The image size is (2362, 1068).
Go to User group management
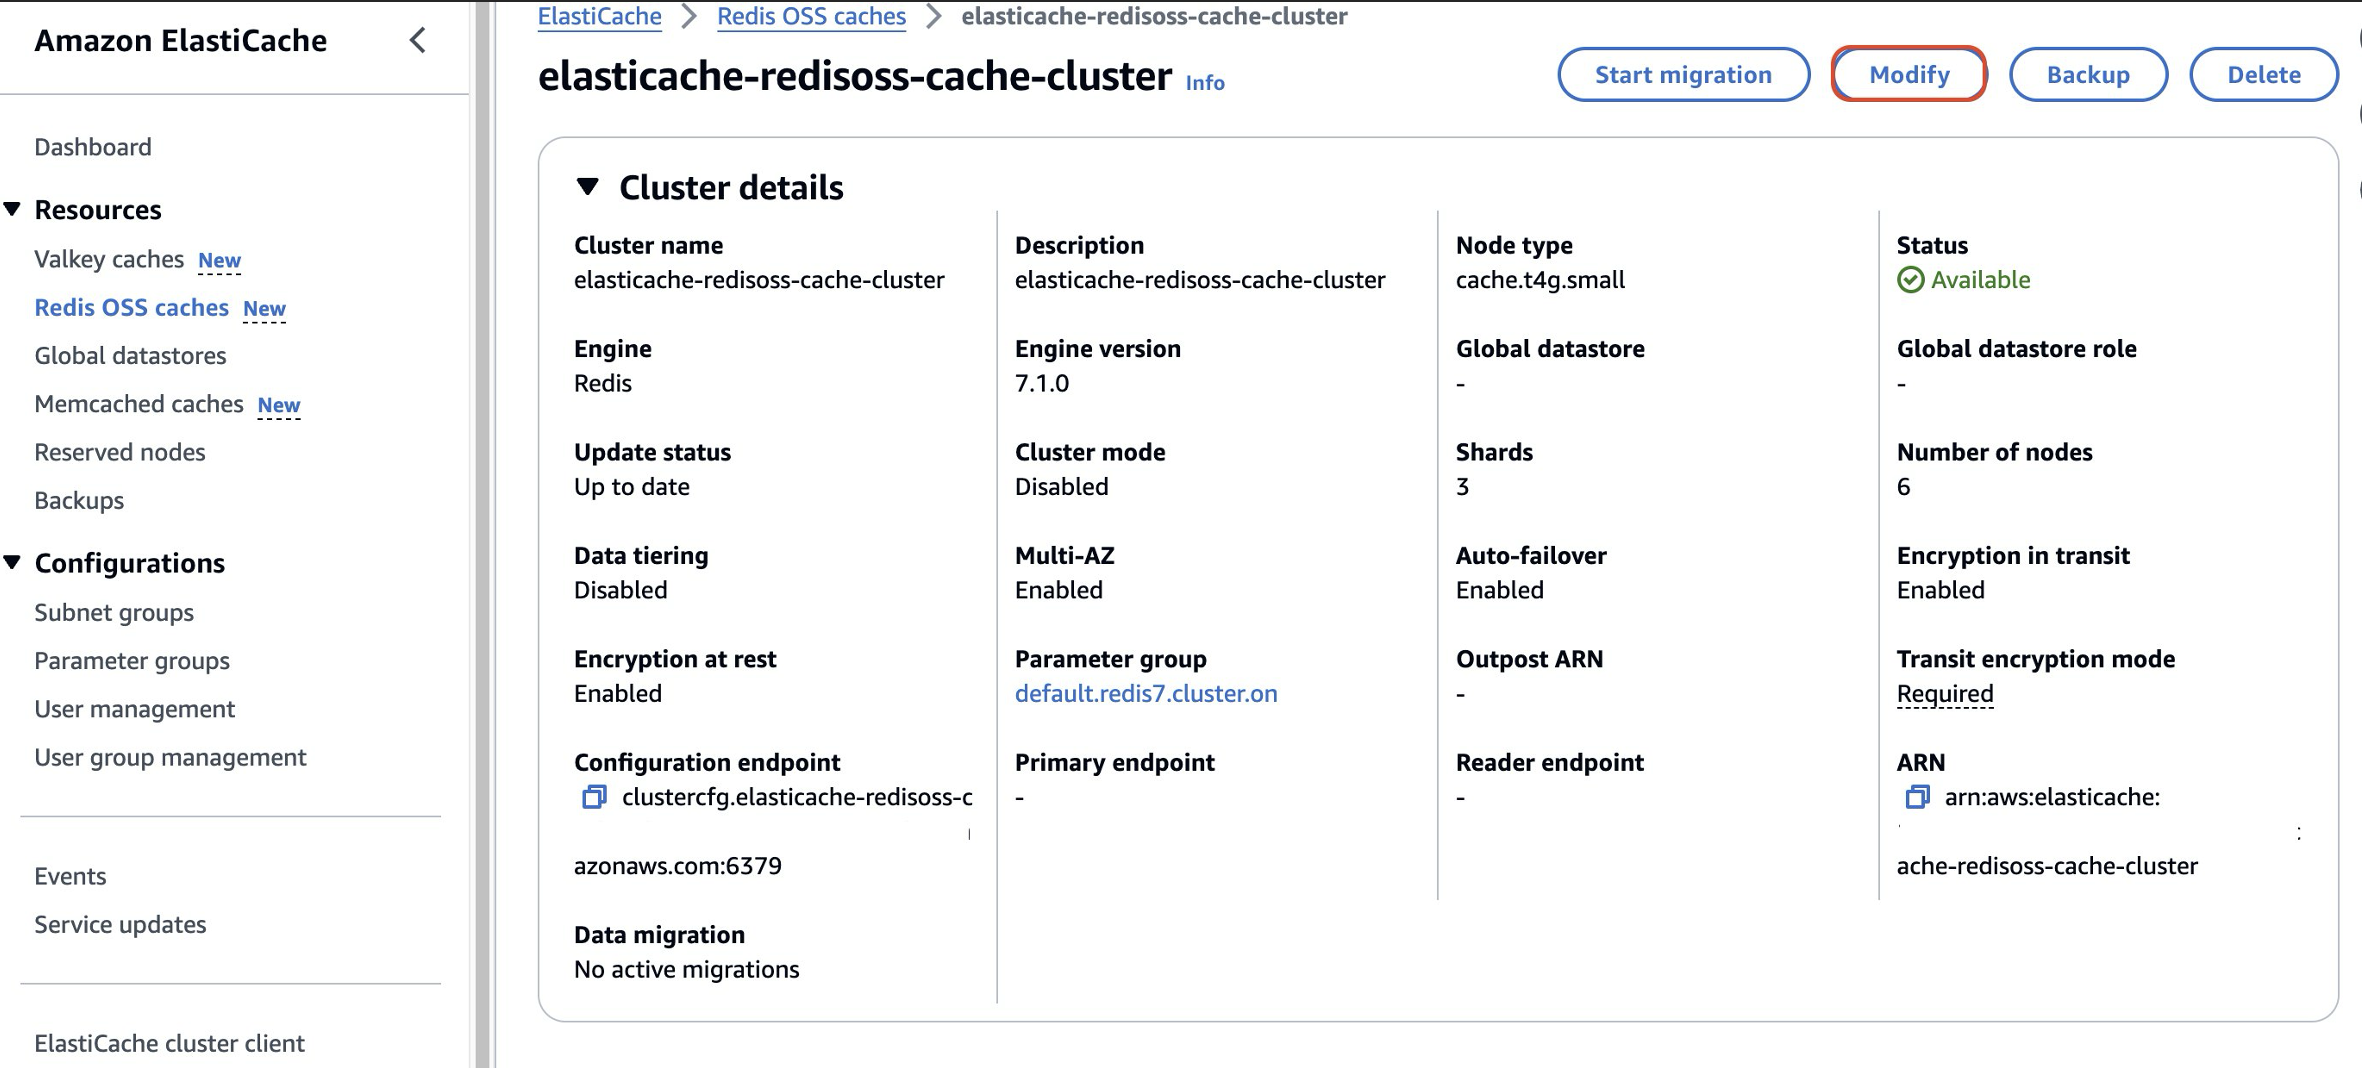pos(170,757)
